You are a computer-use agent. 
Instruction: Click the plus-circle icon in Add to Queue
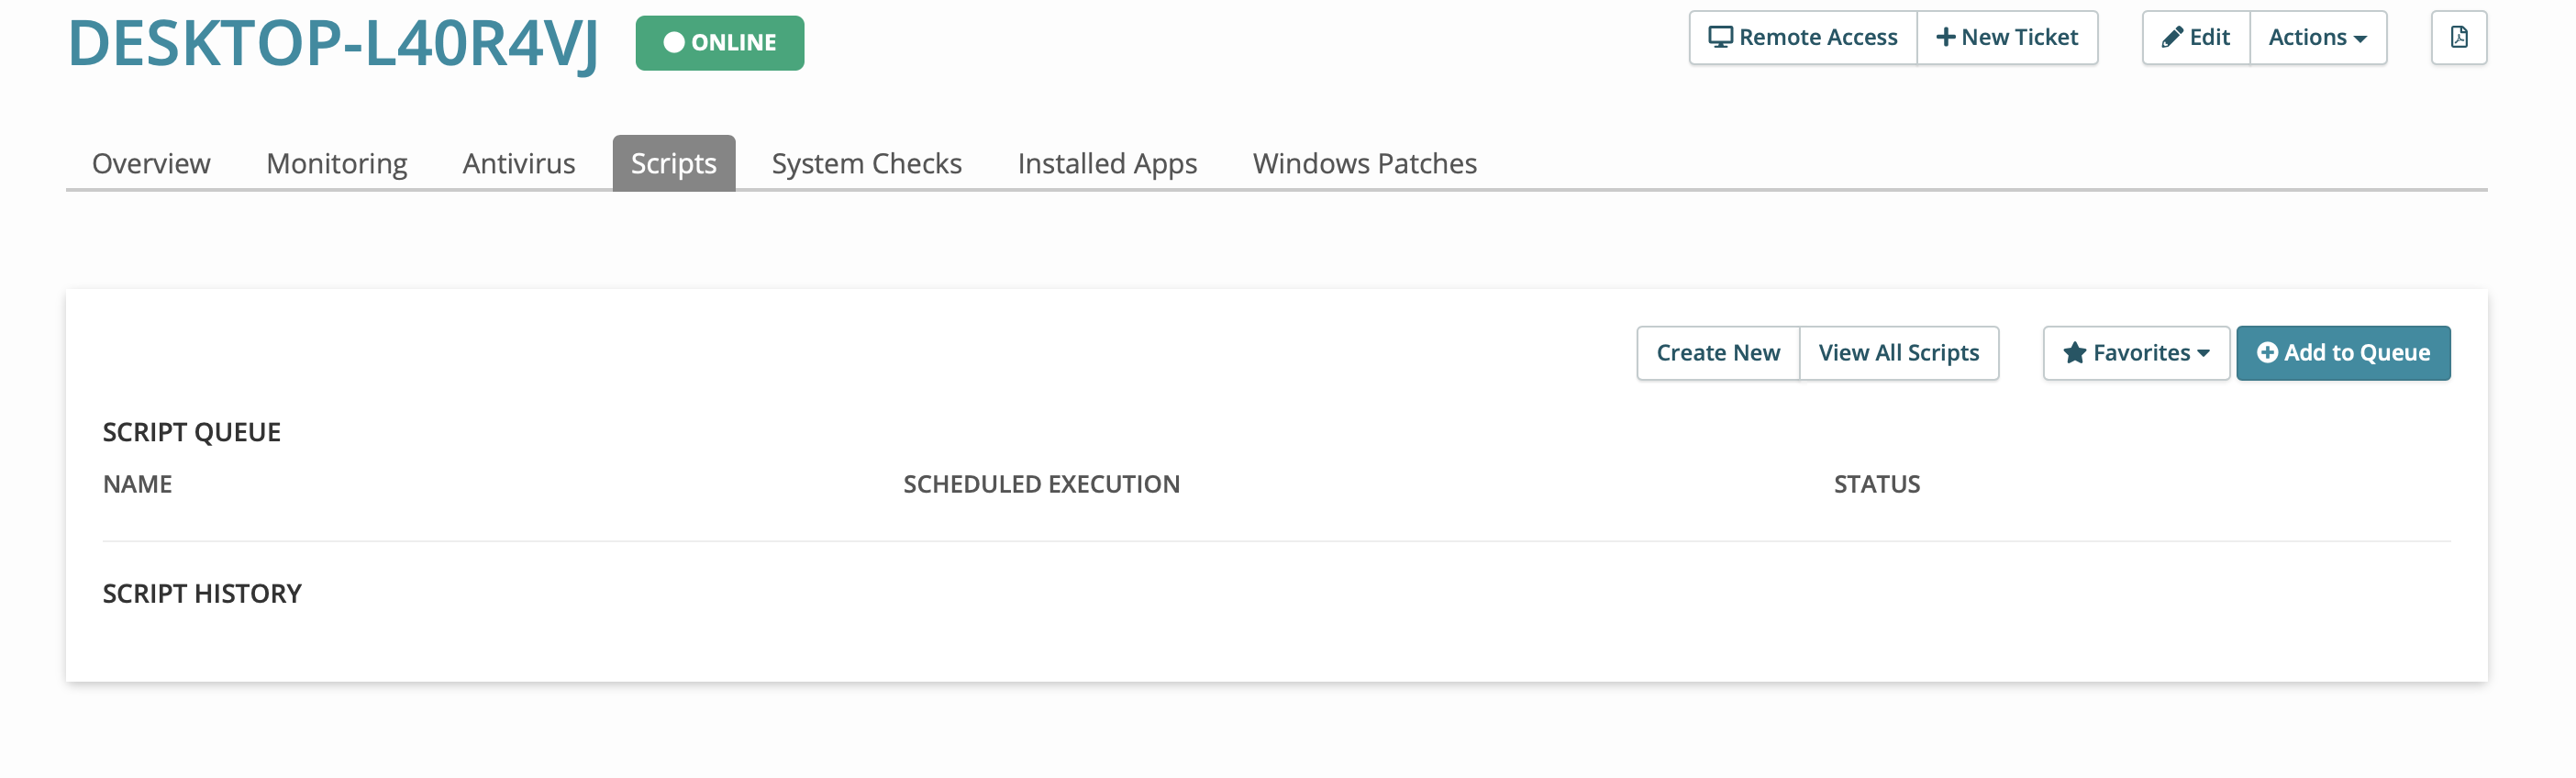point(2267,353)
